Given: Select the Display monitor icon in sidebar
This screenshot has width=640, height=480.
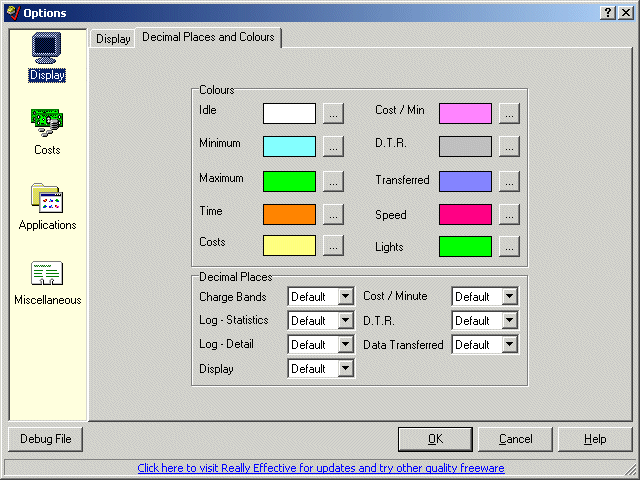Looking at the screenshot, I should (47, 48).
